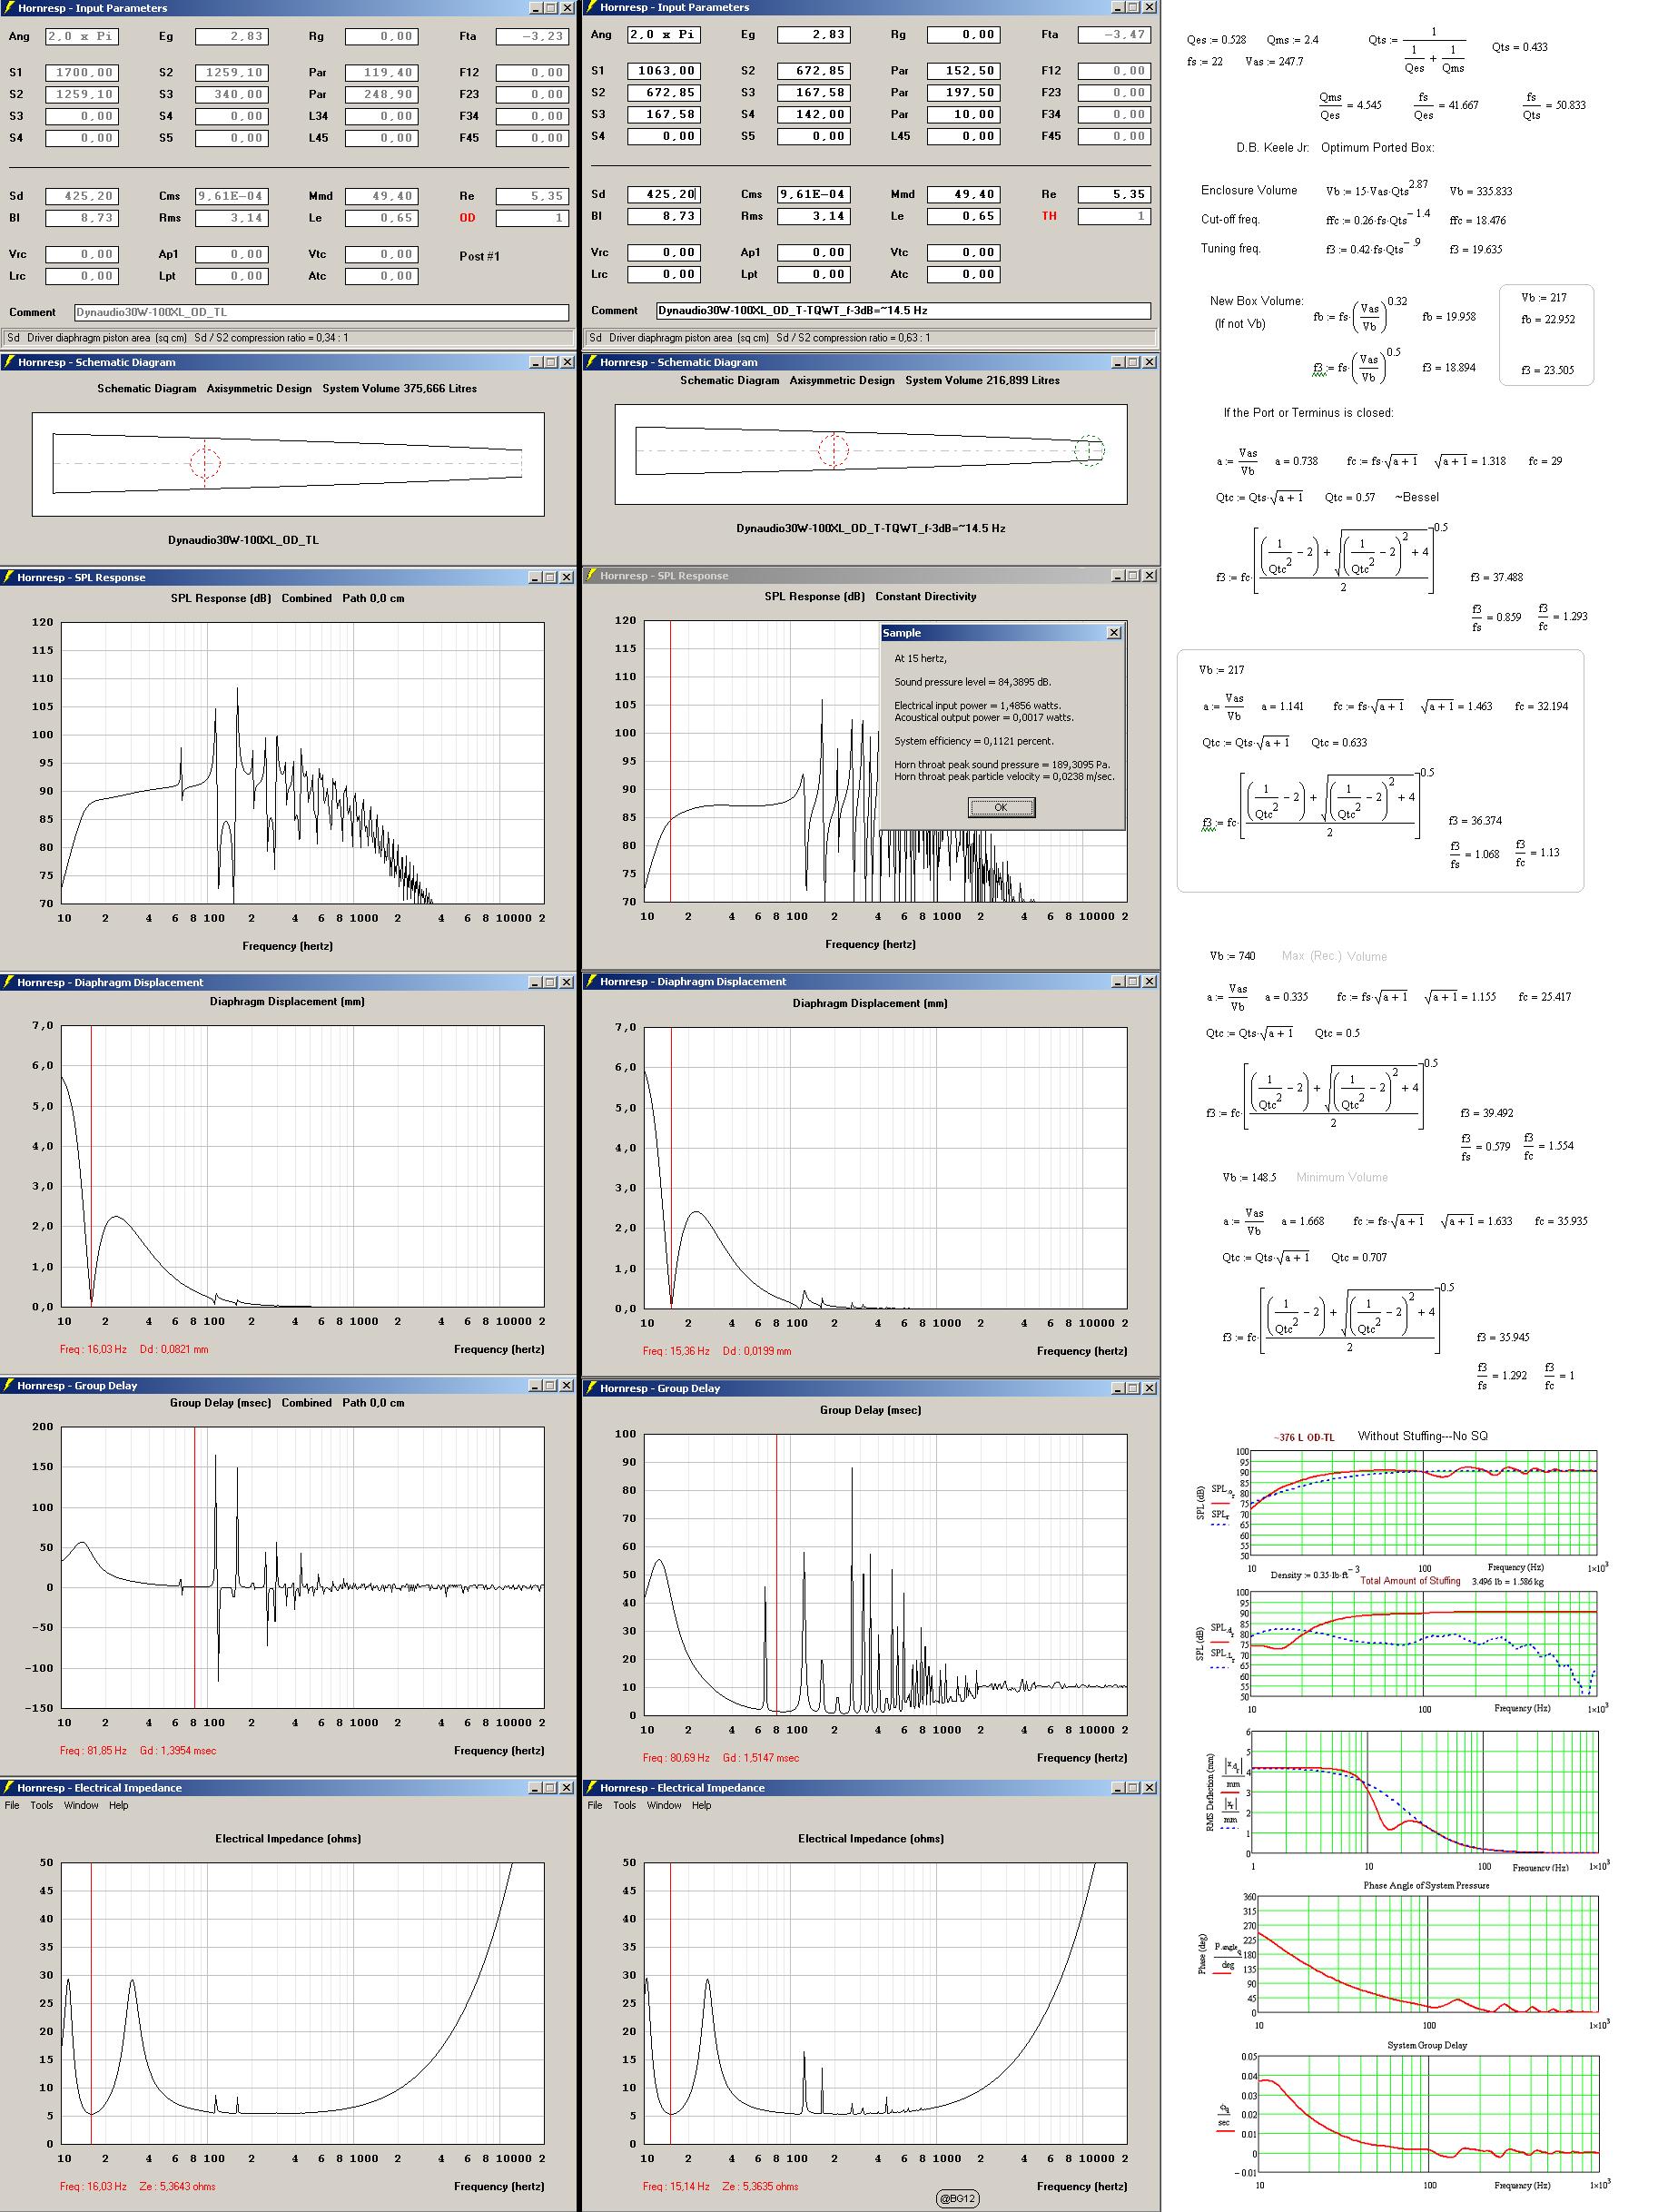Click lightning icon of left Group Delay window
Image resolution: width=1668 pixels, height=2212 pixels.
tap(9, 1385)
